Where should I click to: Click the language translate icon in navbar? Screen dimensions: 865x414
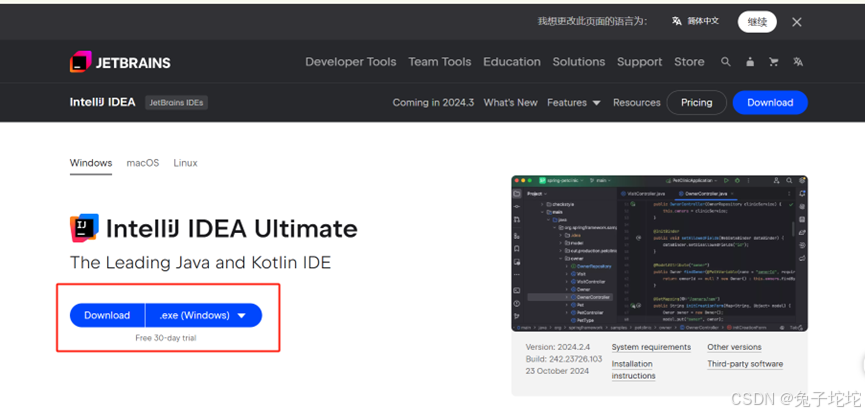point(798,62)
